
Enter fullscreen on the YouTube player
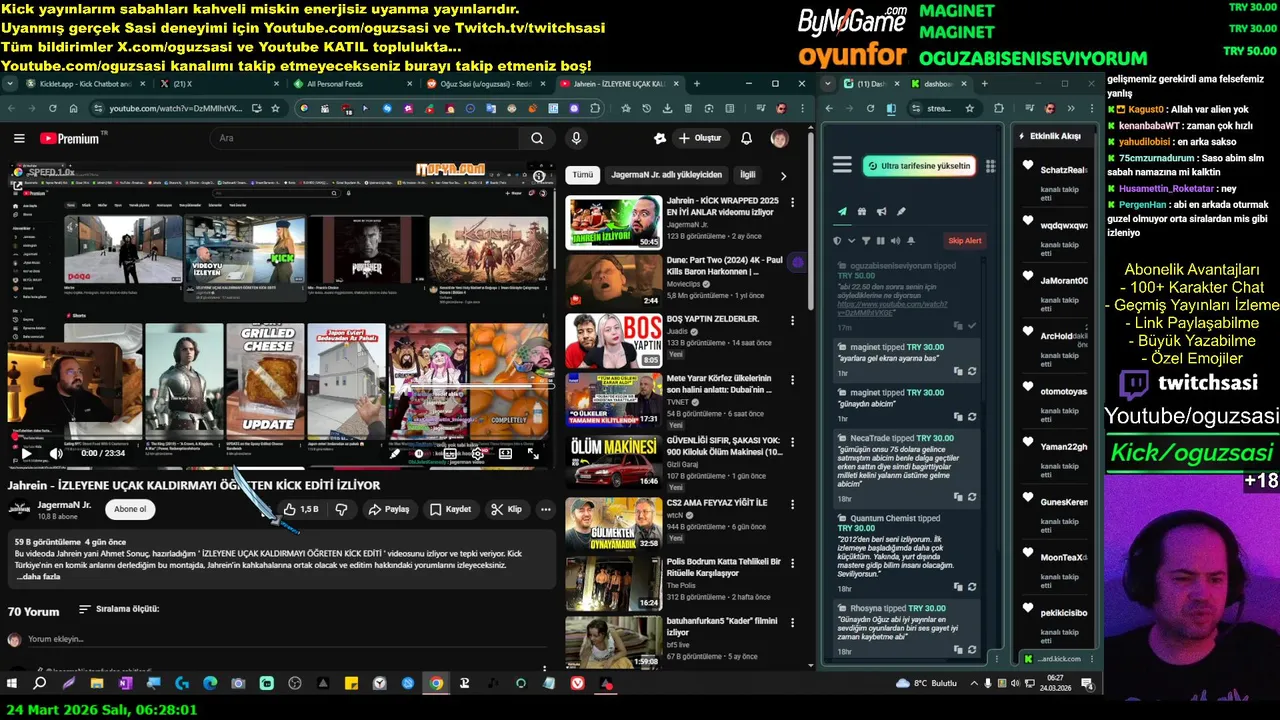(533, 453)
